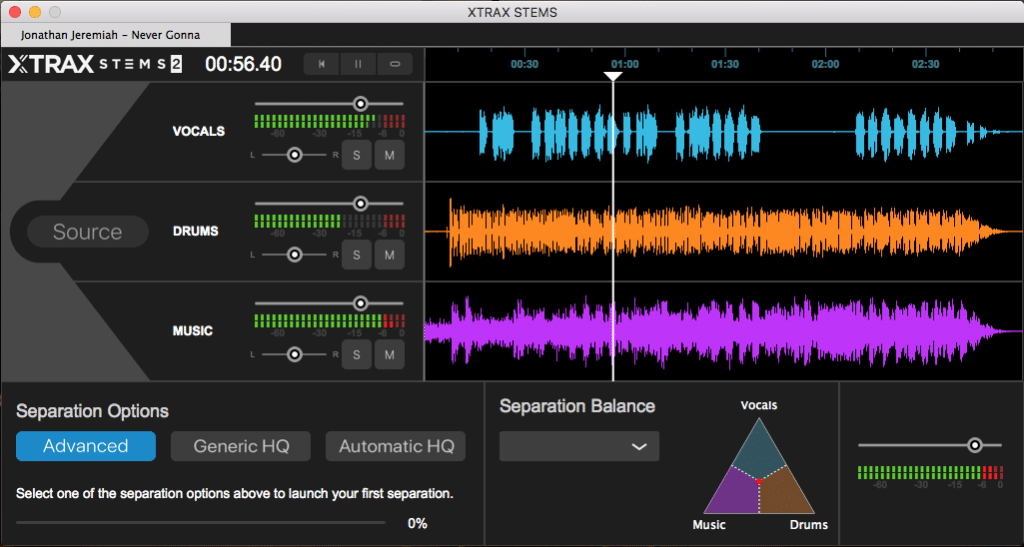Solo the Drums track
This screenshot has width=1024, height=547.
pos(357,255)
